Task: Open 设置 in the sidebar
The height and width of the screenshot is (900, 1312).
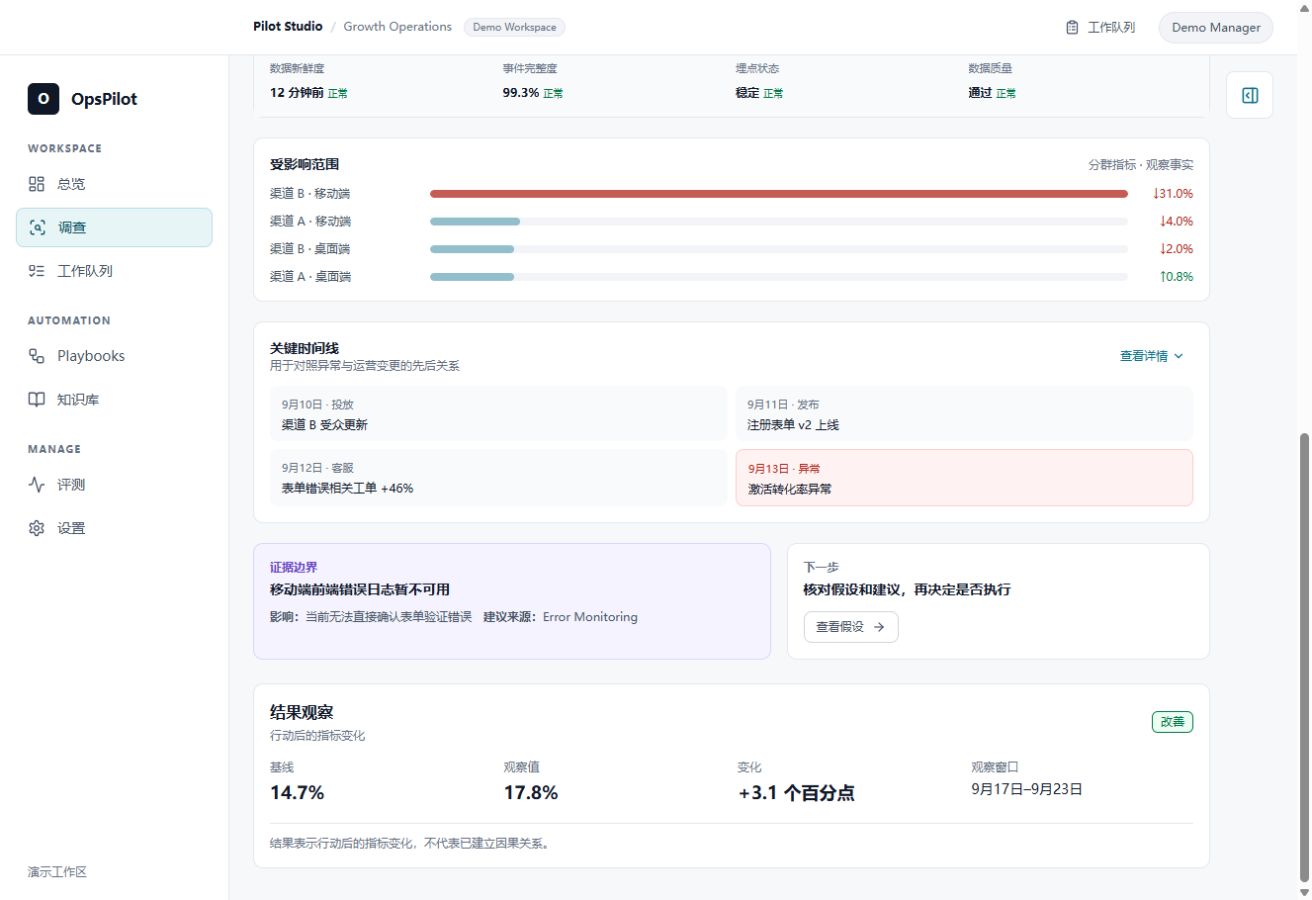Action: click(x=114, y=528)
